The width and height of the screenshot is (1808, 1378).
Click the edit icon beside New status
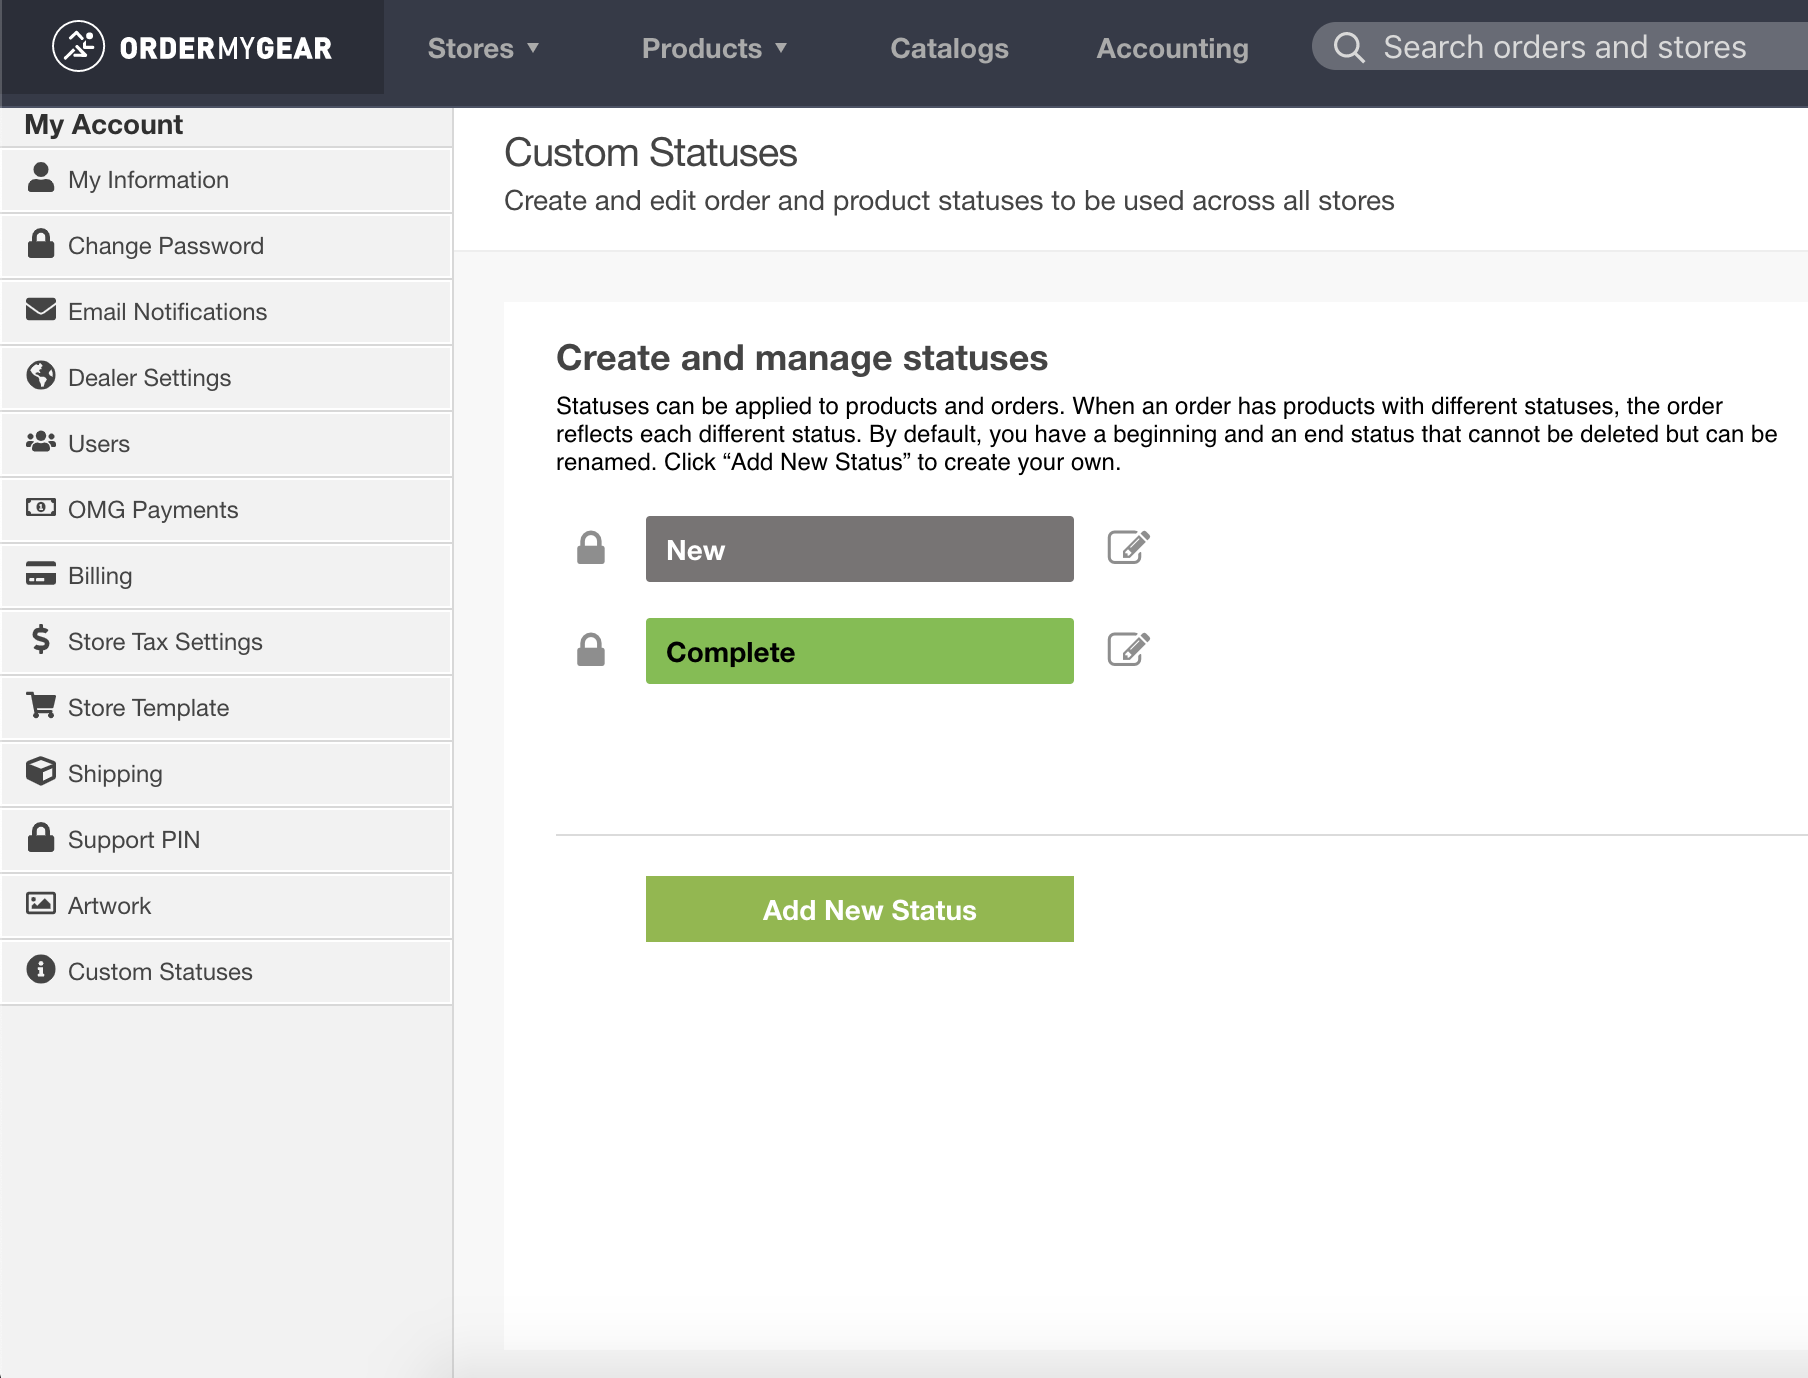(1128, 548)
